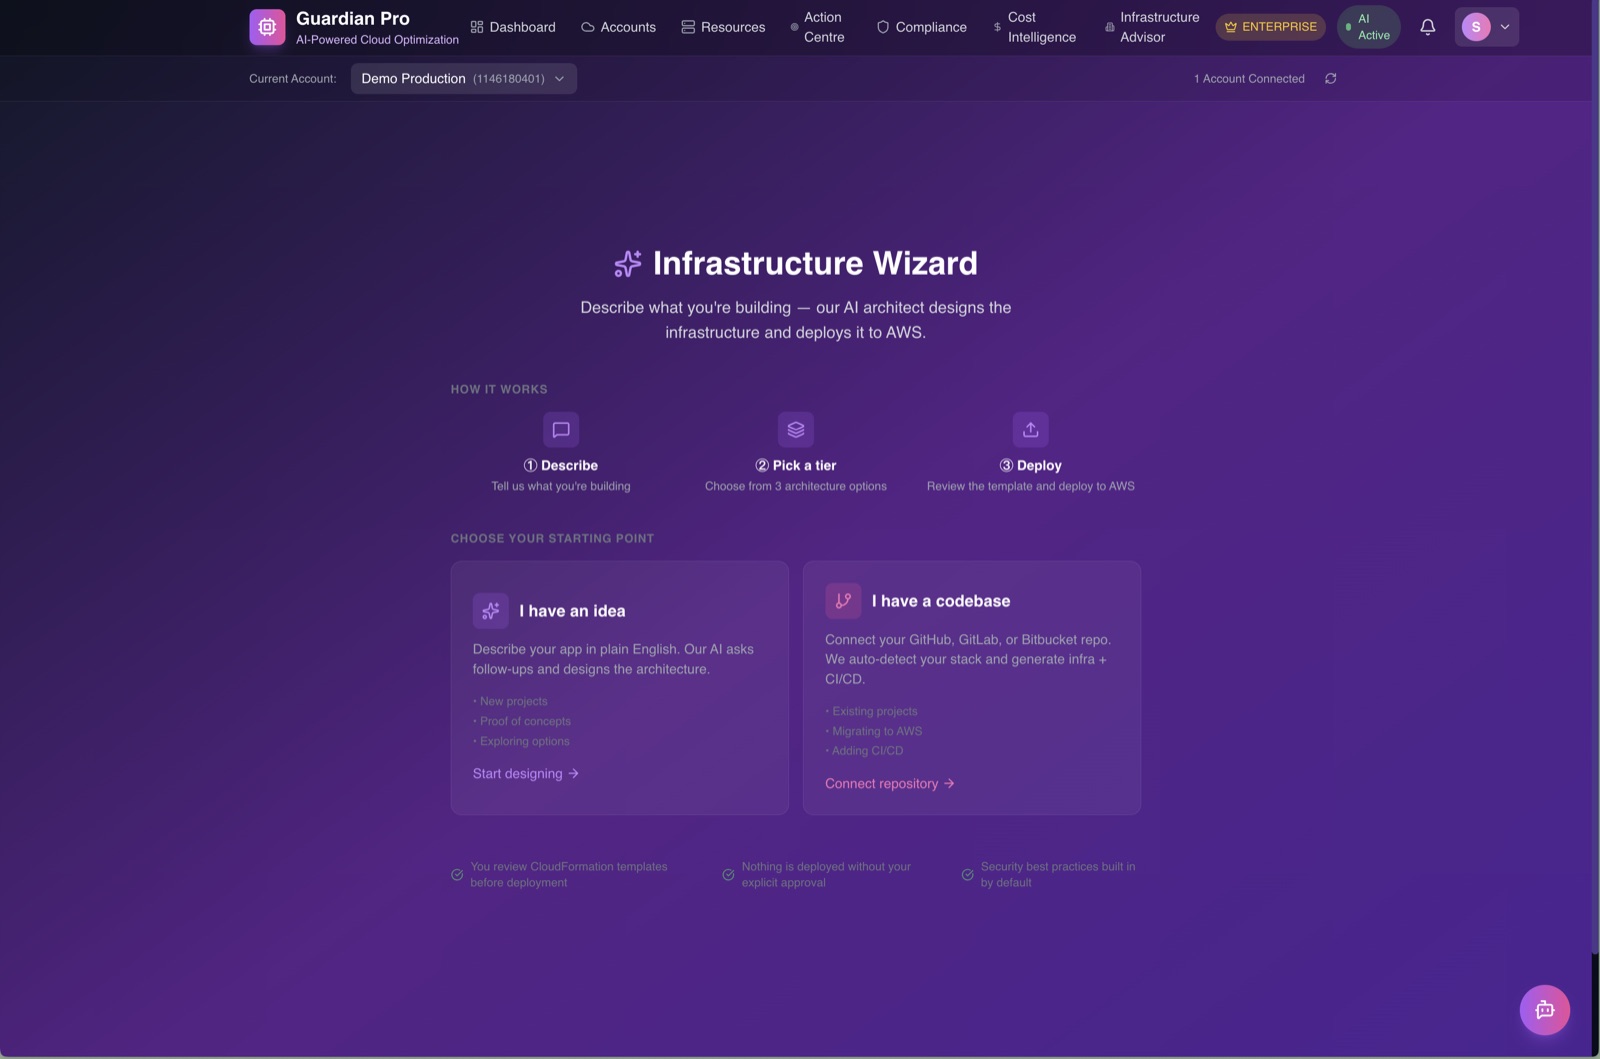Refresh connected accounts with the sync icon

coord(1330,79)
